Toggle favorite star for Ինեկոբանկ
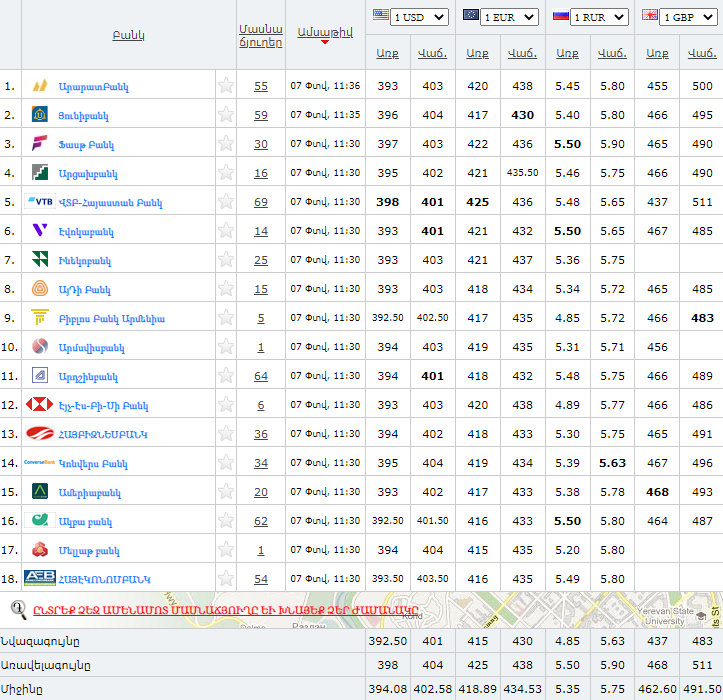 [x=226, y=259]
